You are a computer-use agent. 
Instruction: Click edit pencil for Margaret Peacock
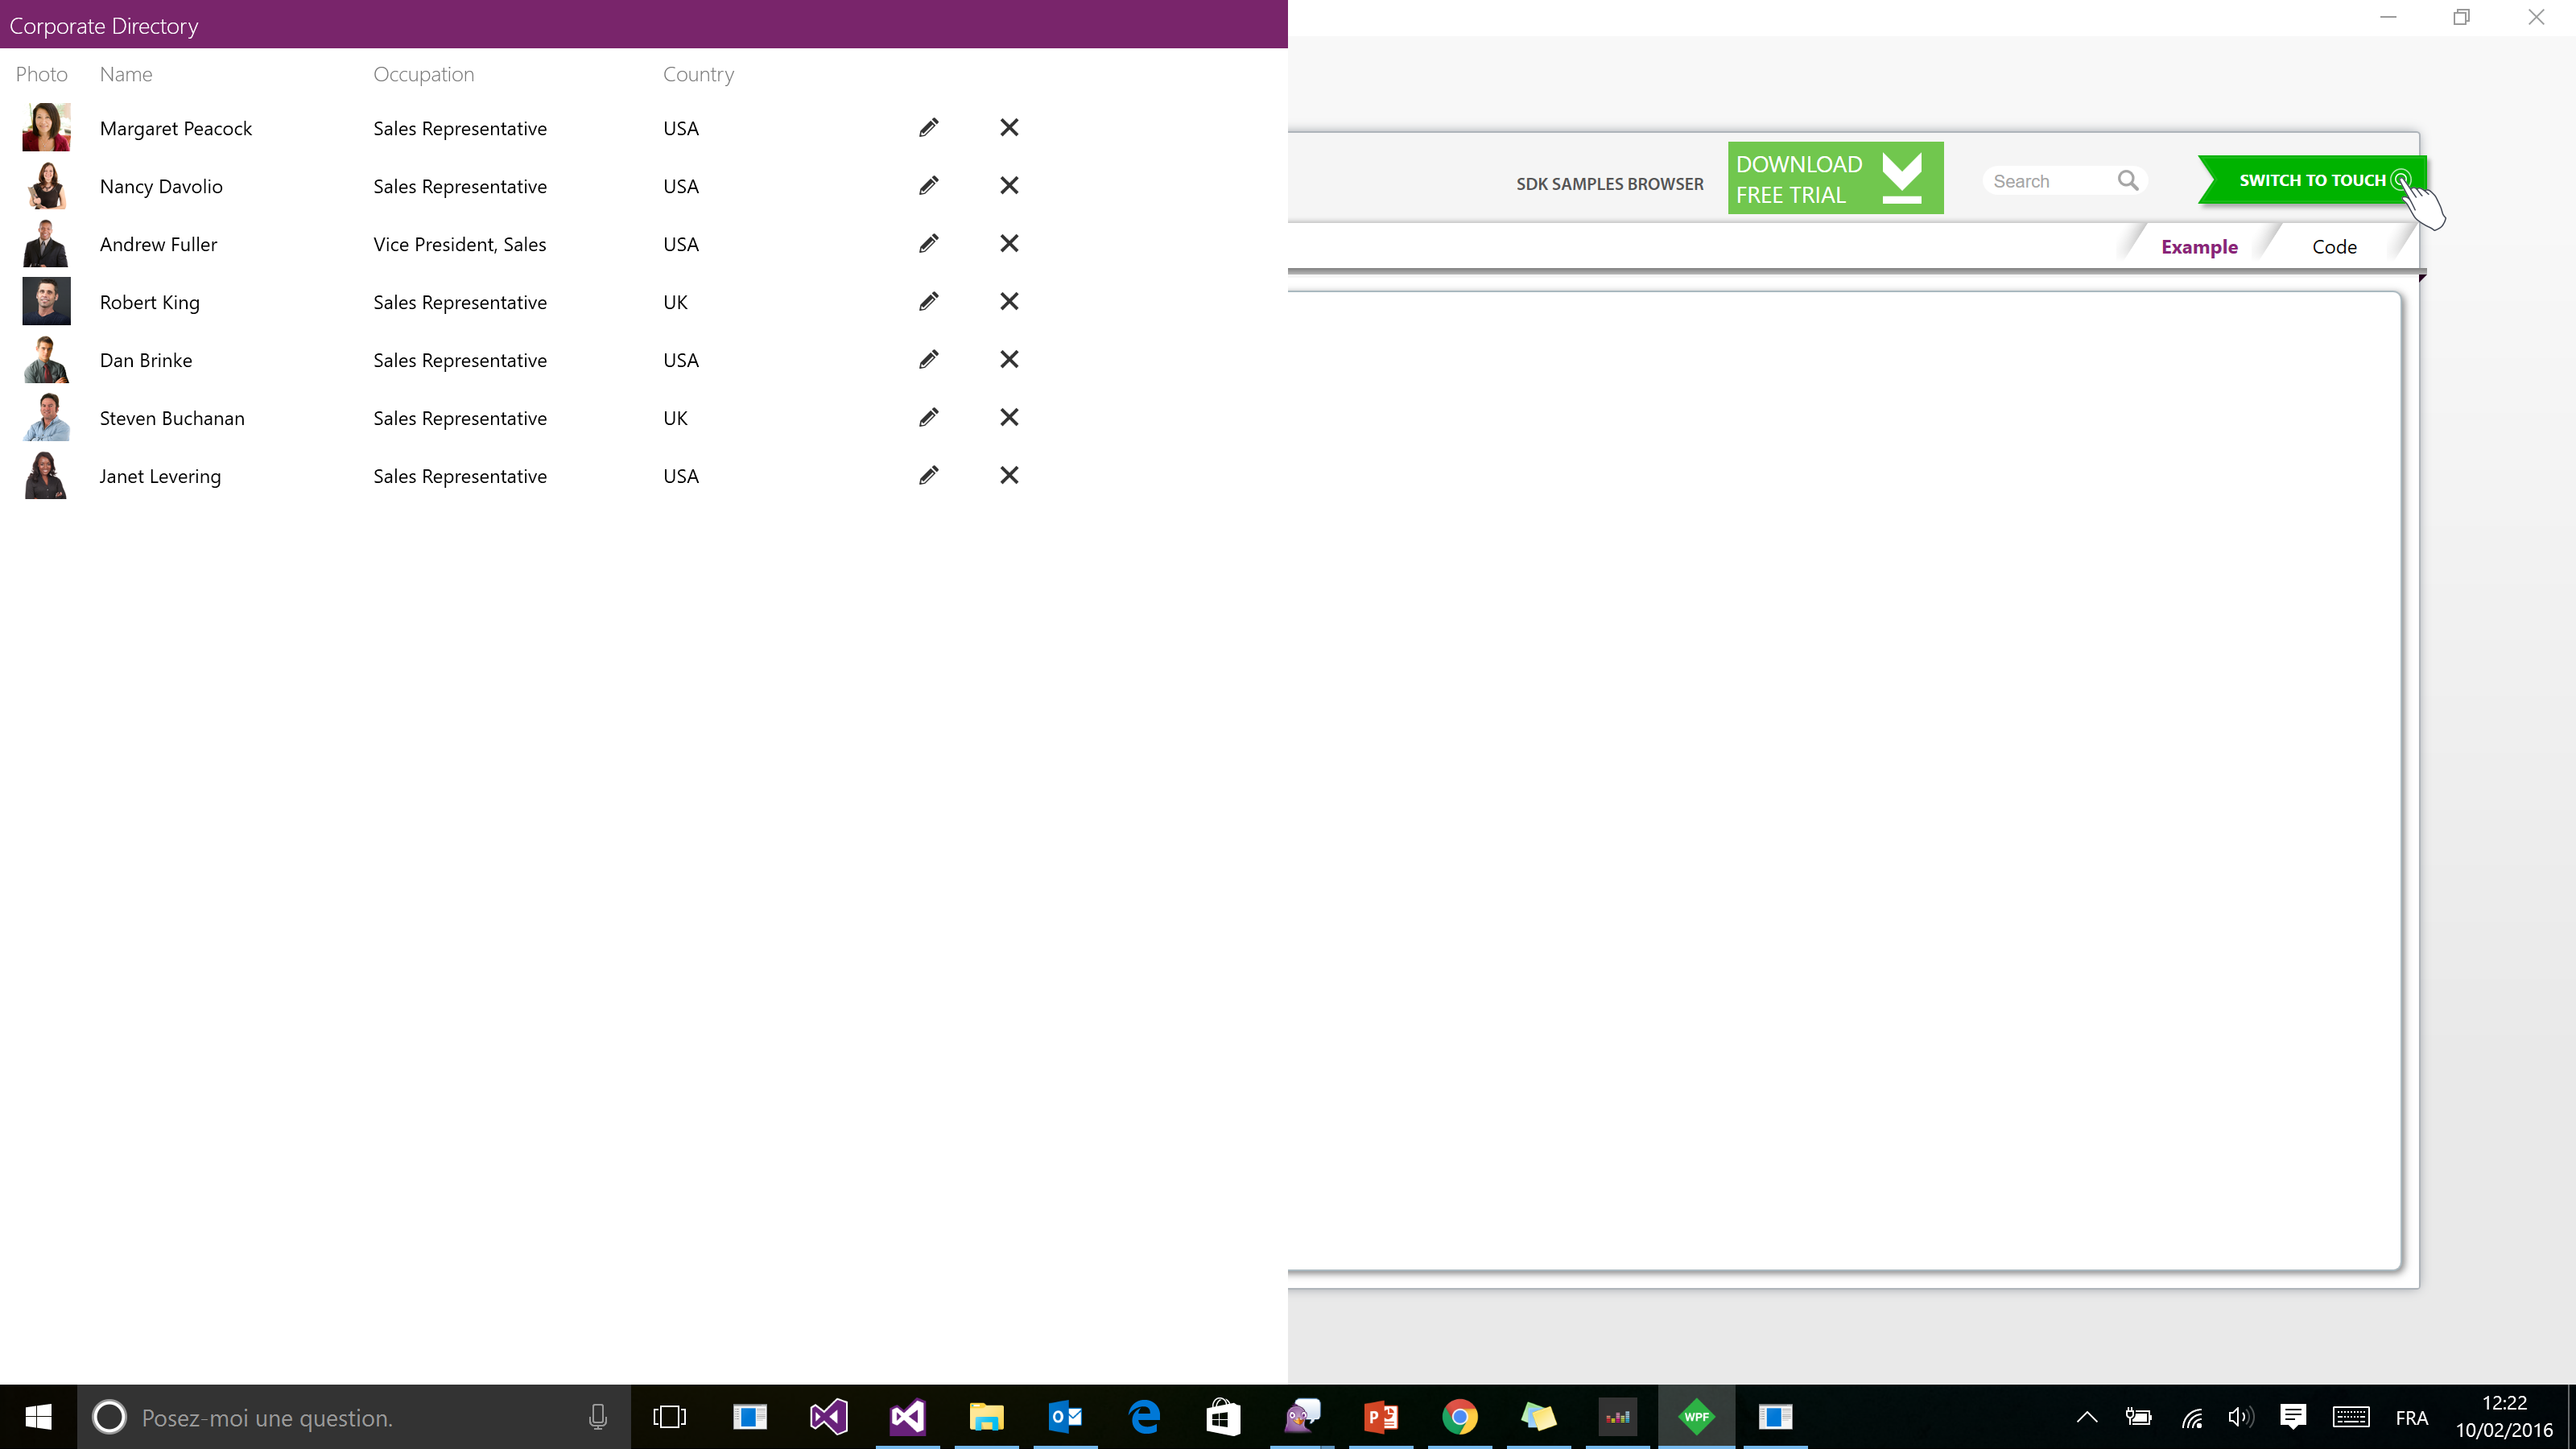[928, 128]
